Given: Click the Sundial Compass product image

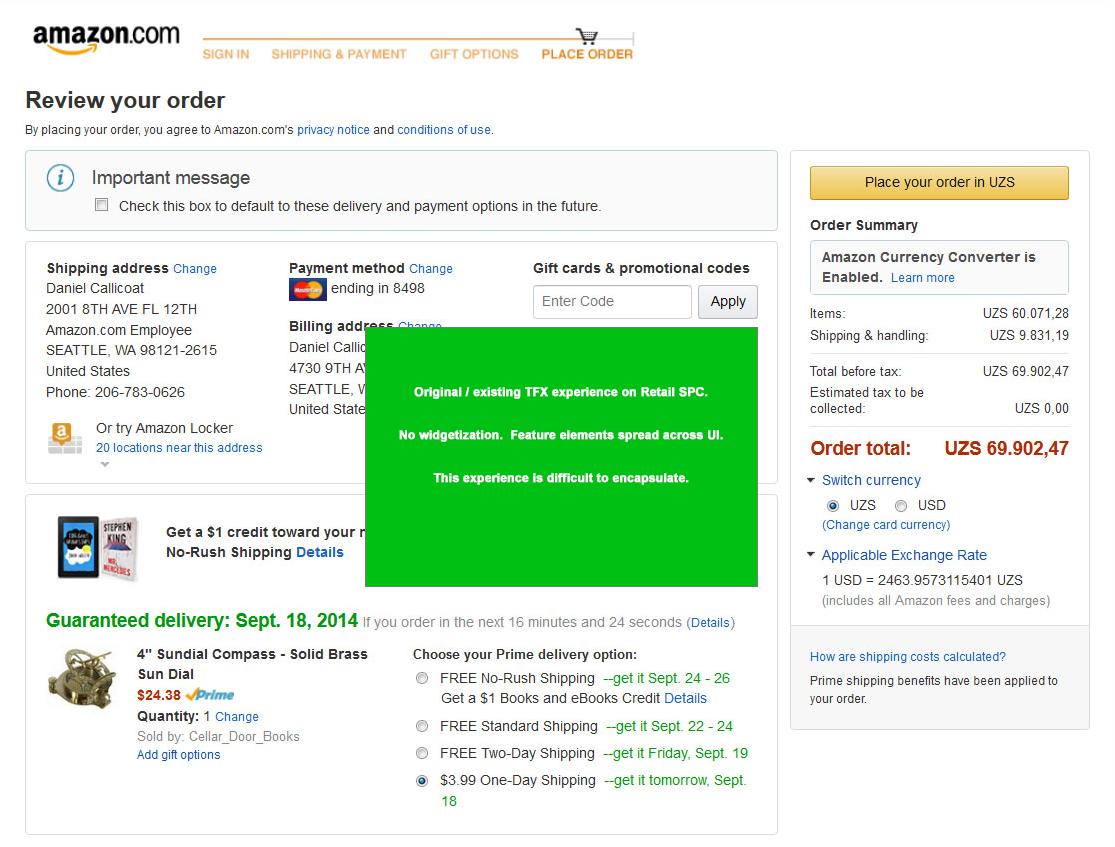Looking at the screenshot, I should tap(82, 678).
